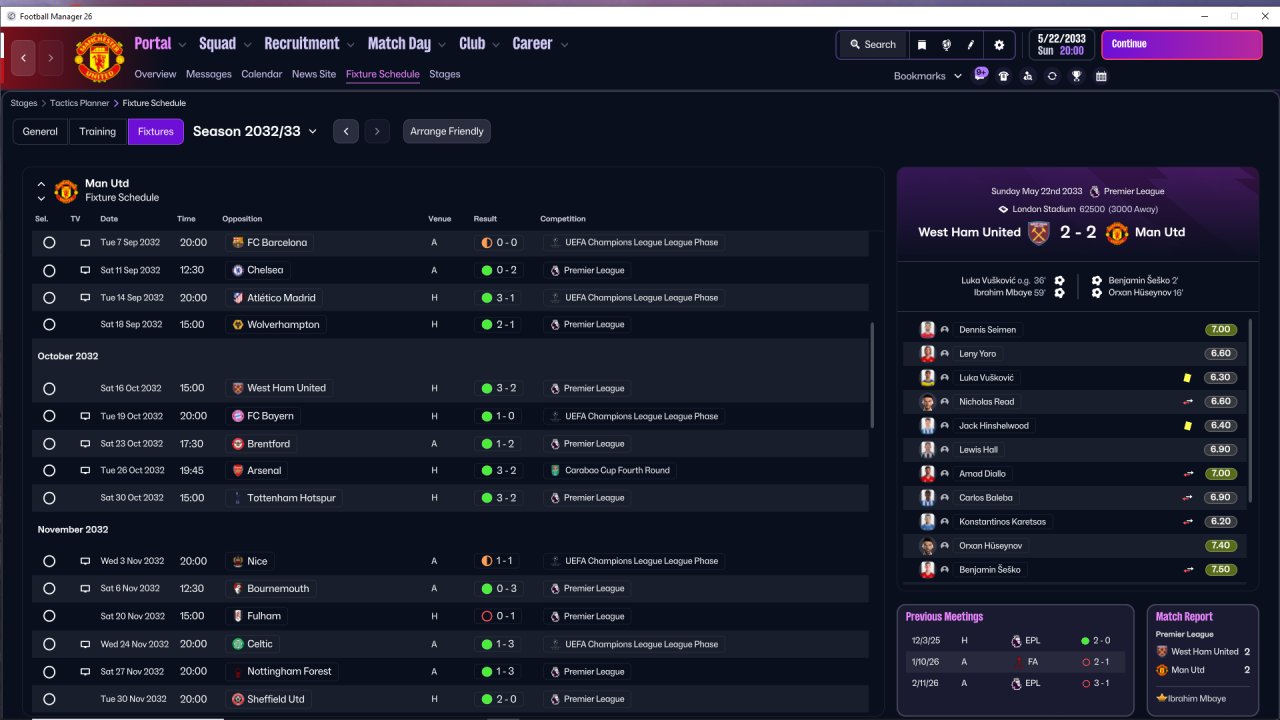Select the FC Barcelona fixture radio button
1280x720 pixels.
tap(49, 243)
